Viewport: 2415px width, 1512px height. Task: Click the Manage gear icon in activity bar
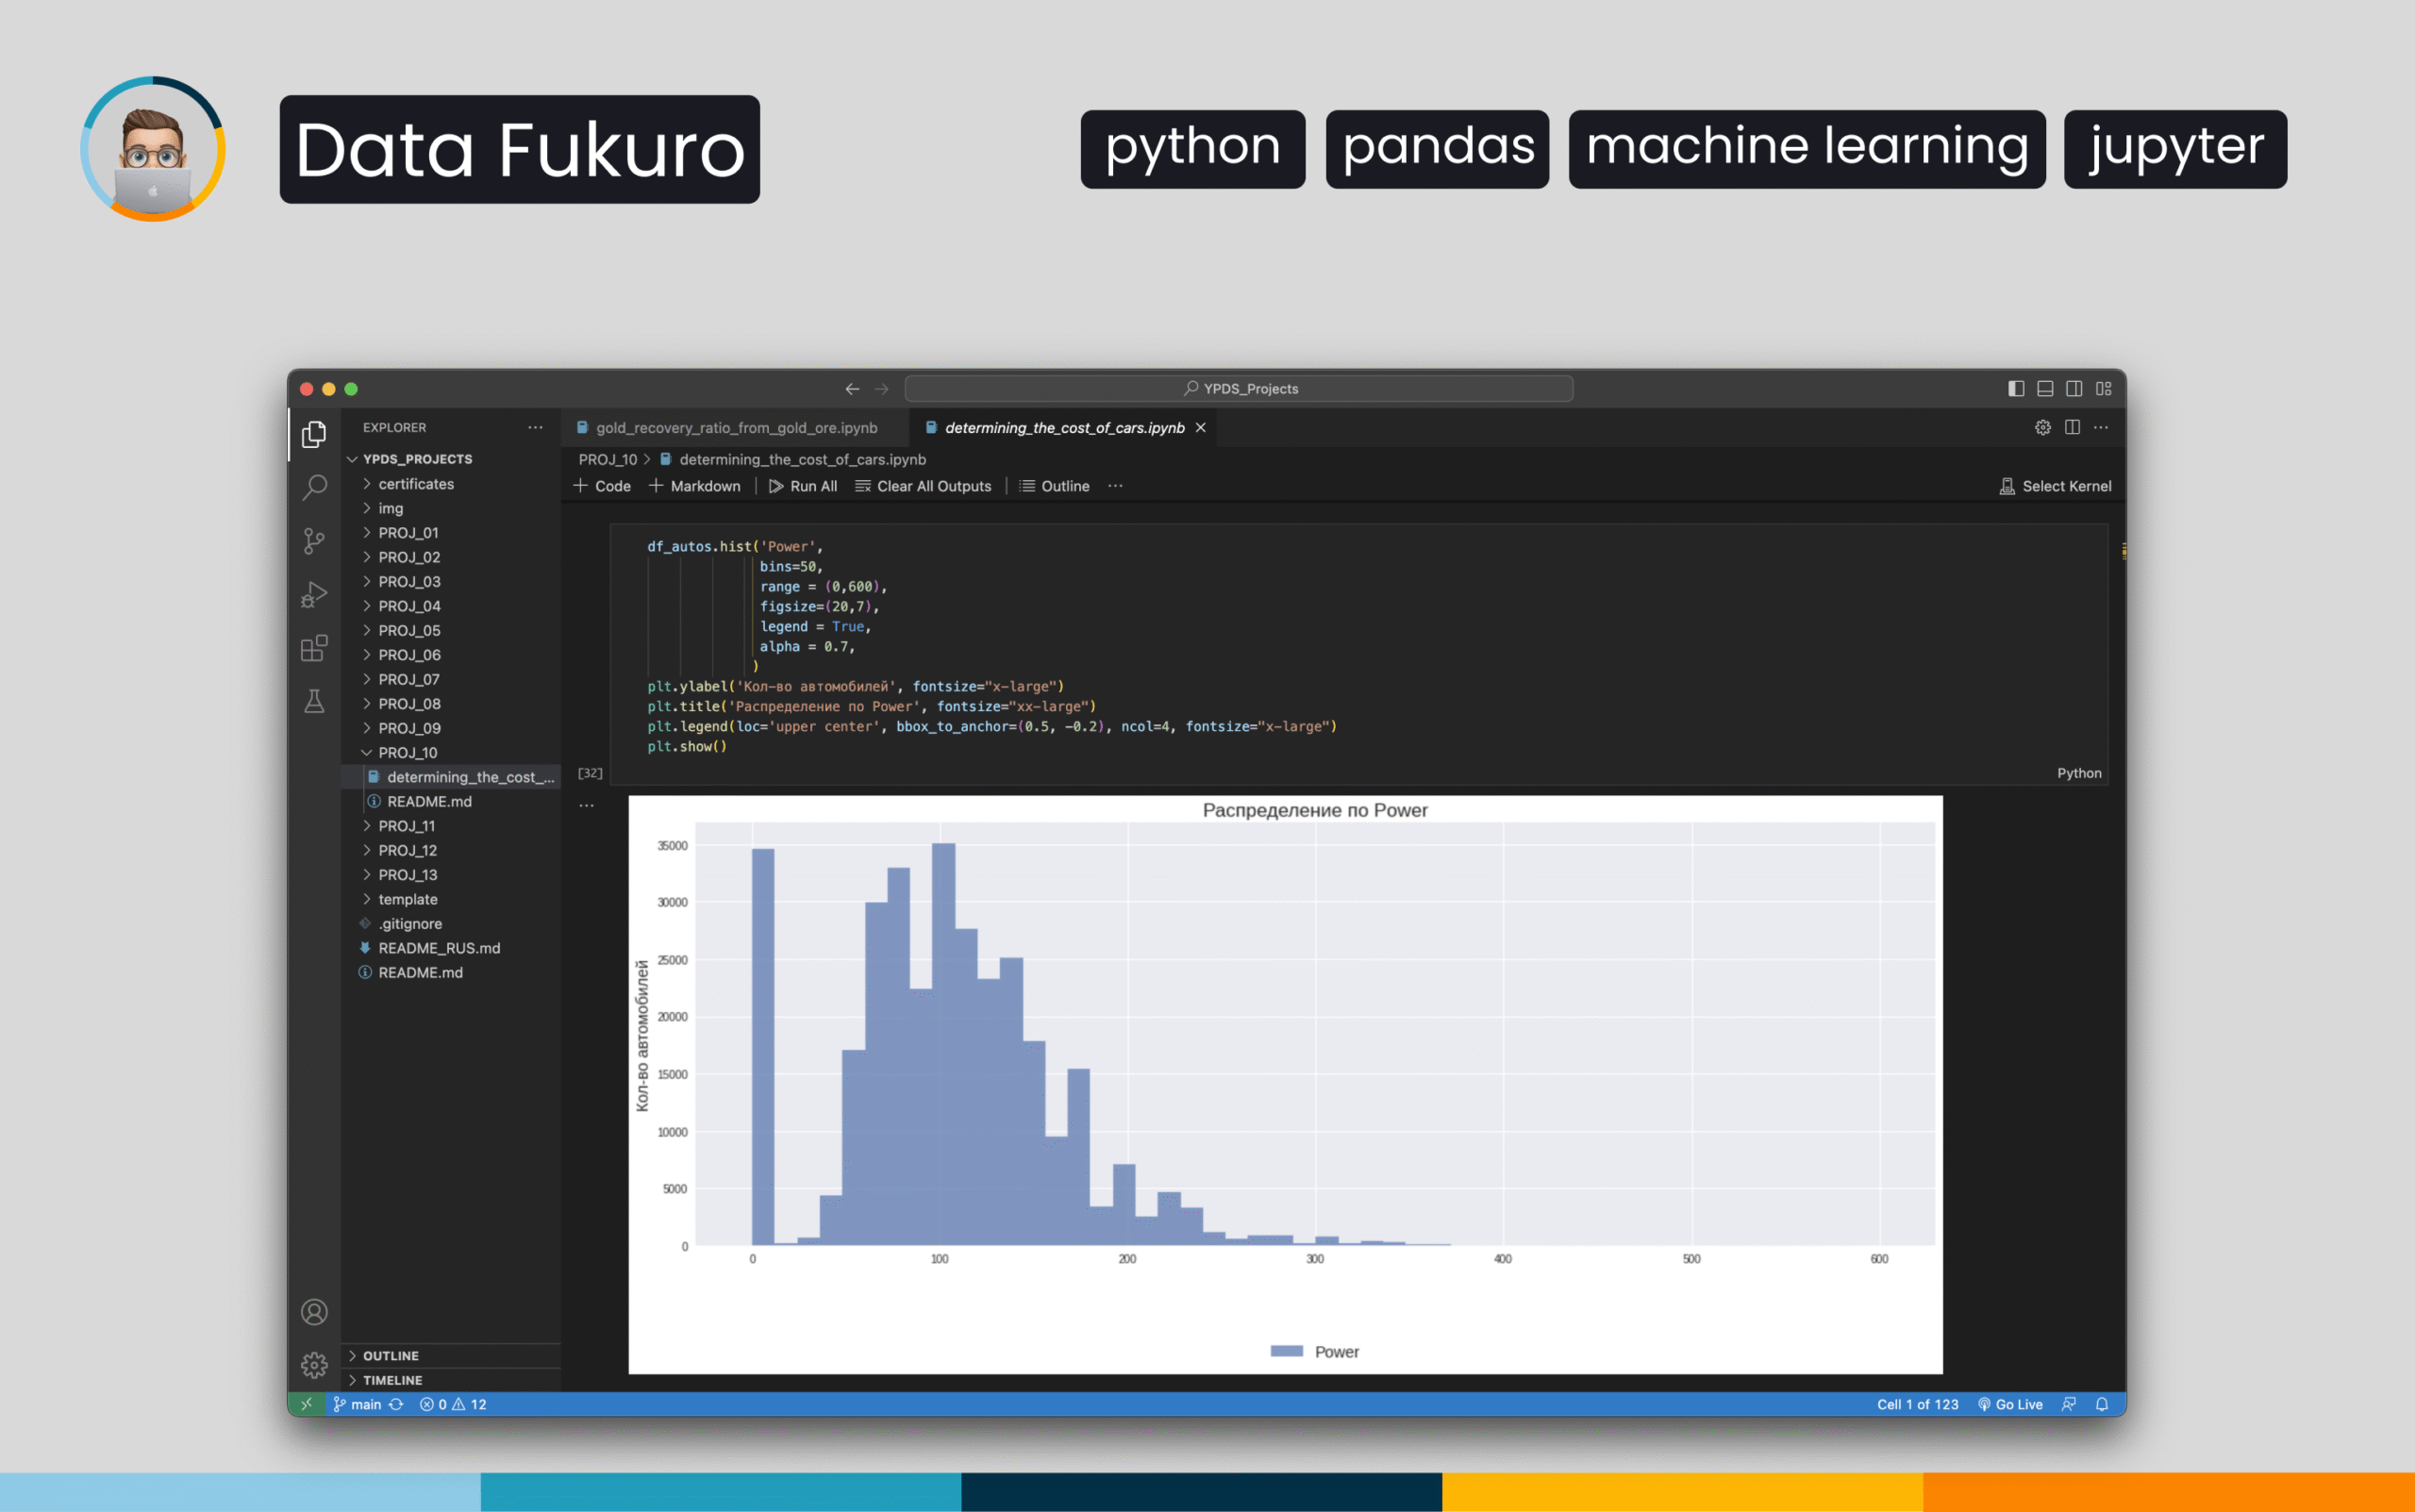[314, 1364]
